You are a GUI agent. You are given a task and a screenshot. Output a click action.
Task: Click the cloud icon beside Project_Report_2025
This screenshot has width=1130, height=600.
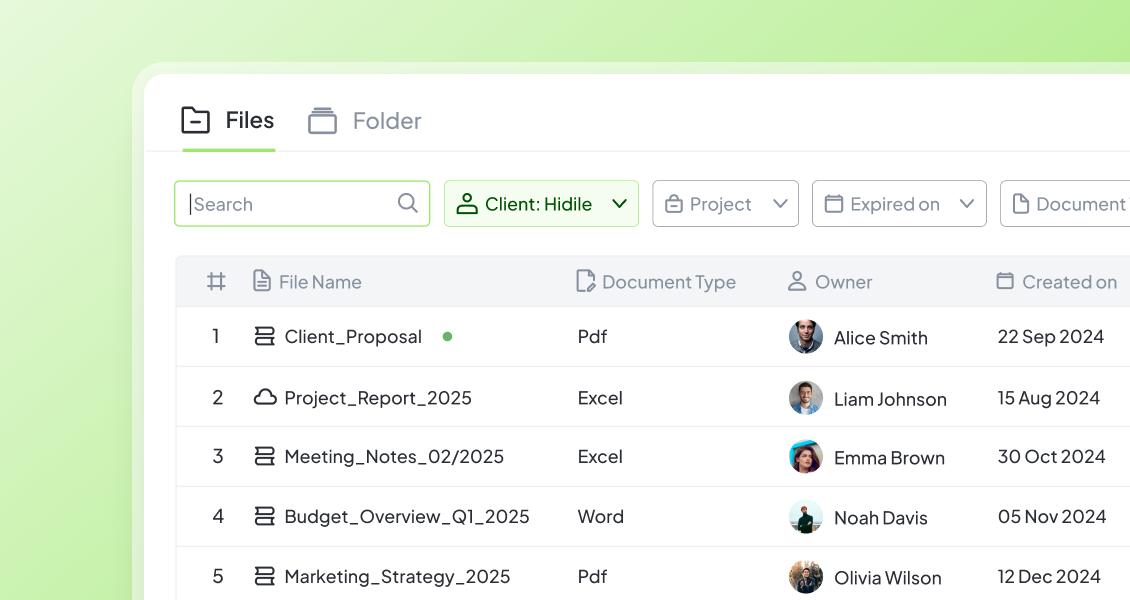(x=264, y=397)
